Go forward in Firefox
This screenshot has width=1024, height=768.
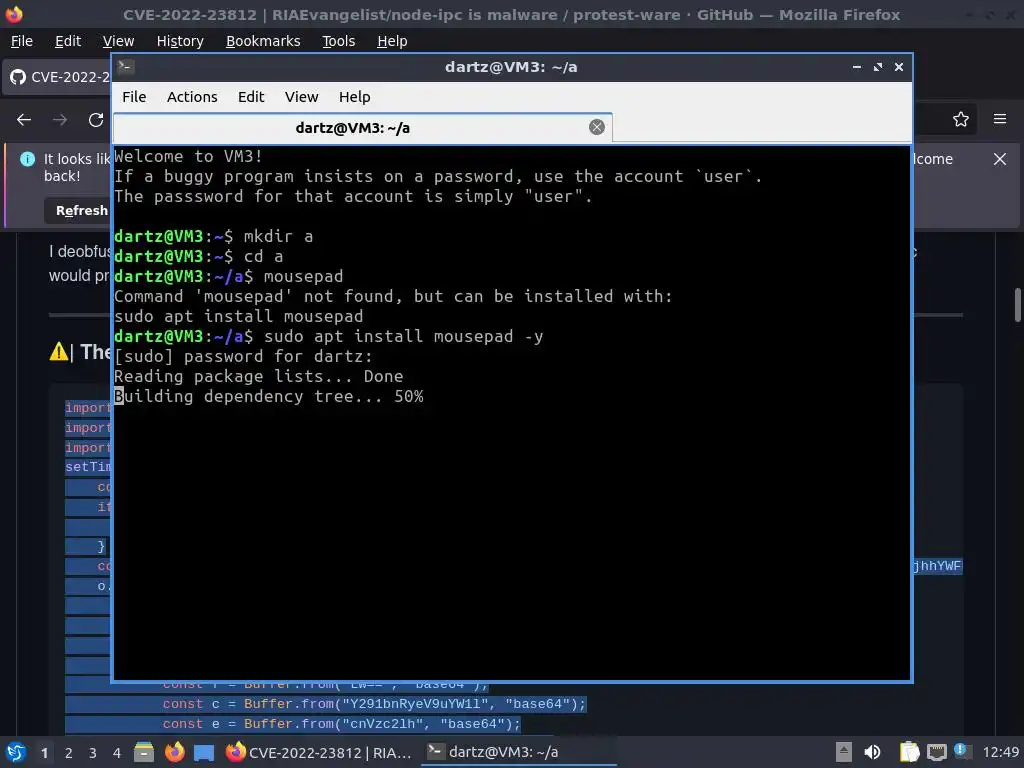(x=60, y=120)
